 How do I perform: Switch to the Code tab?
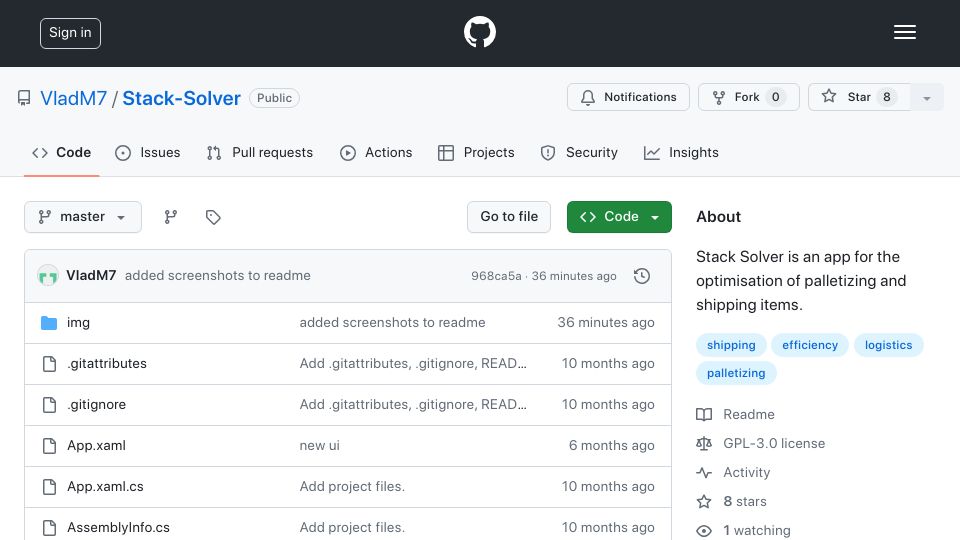coord(61,152)
